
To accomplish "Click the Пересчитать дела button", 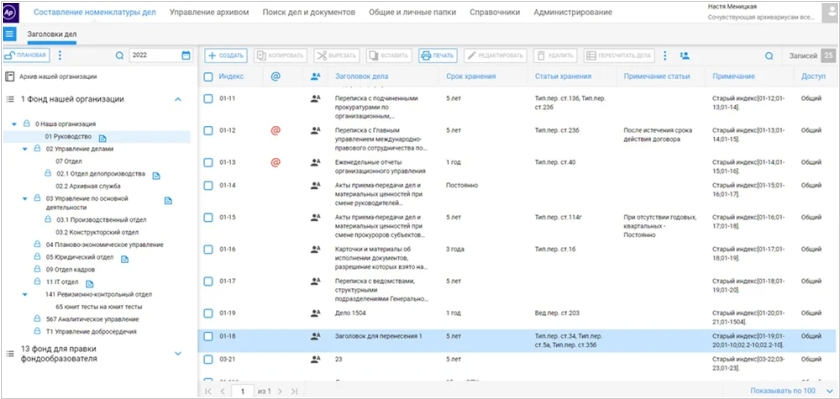I will (x=619, y=56).
